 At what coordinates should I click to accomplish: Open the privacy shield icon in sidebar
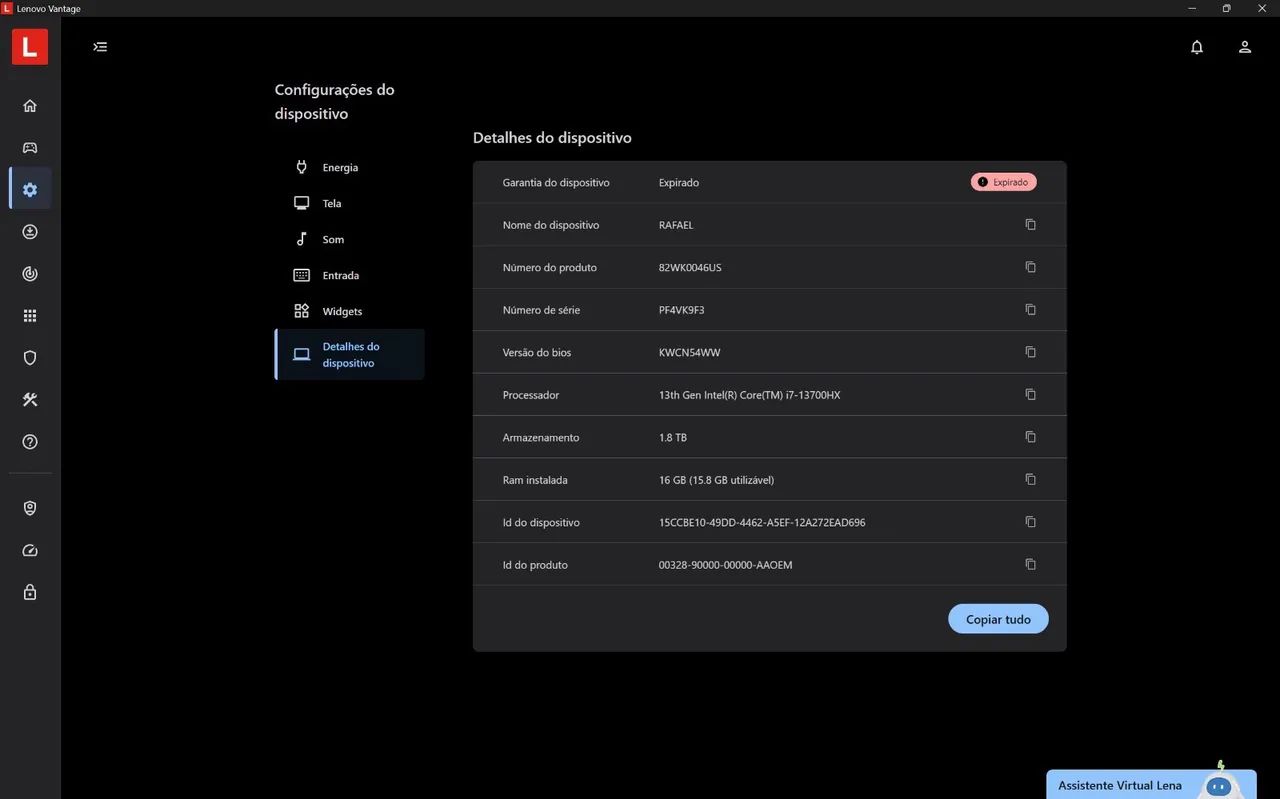coord(30,509)
